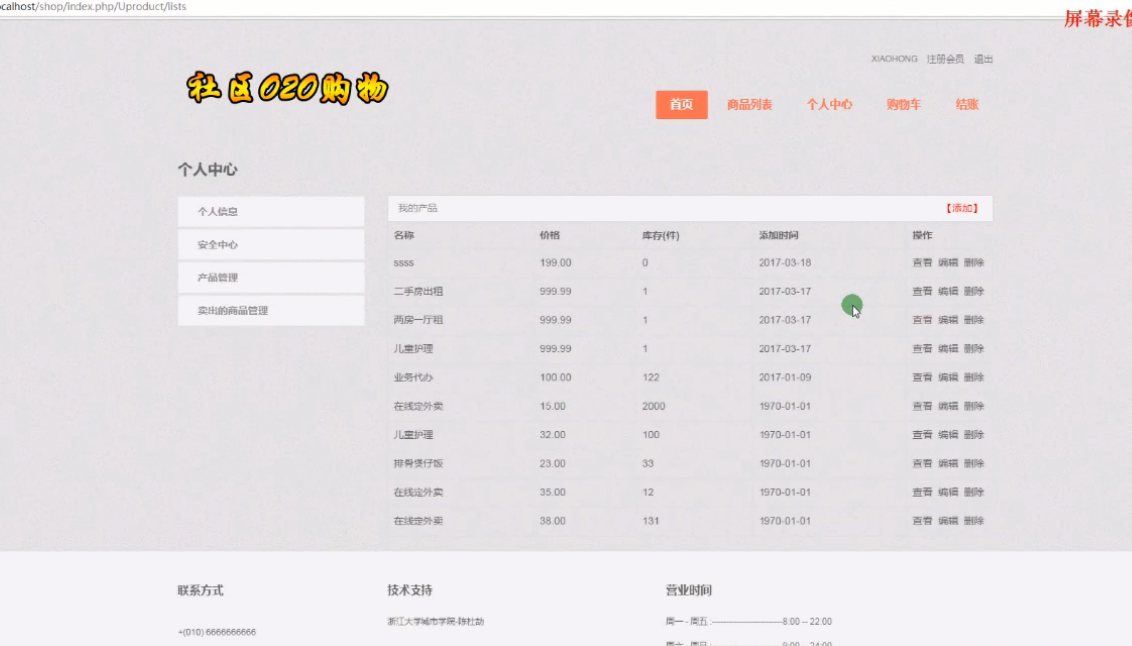
Task: Click the 业务代办 name cell
Action: click(x=413, y=377)
